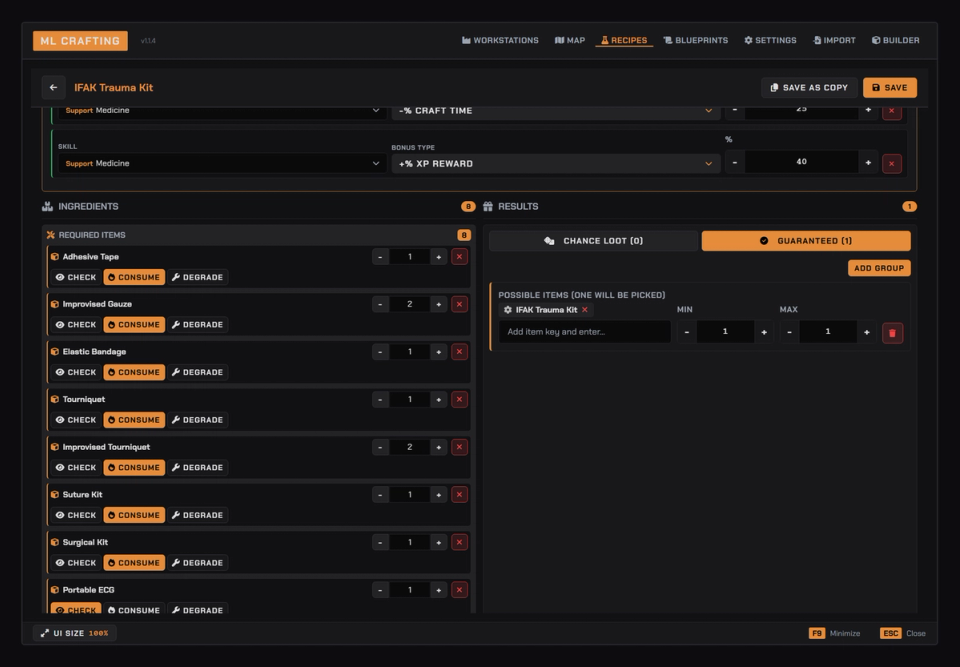Set Surgical Kit to Degrade mode

pyautogui.click(x=197, y=563)
